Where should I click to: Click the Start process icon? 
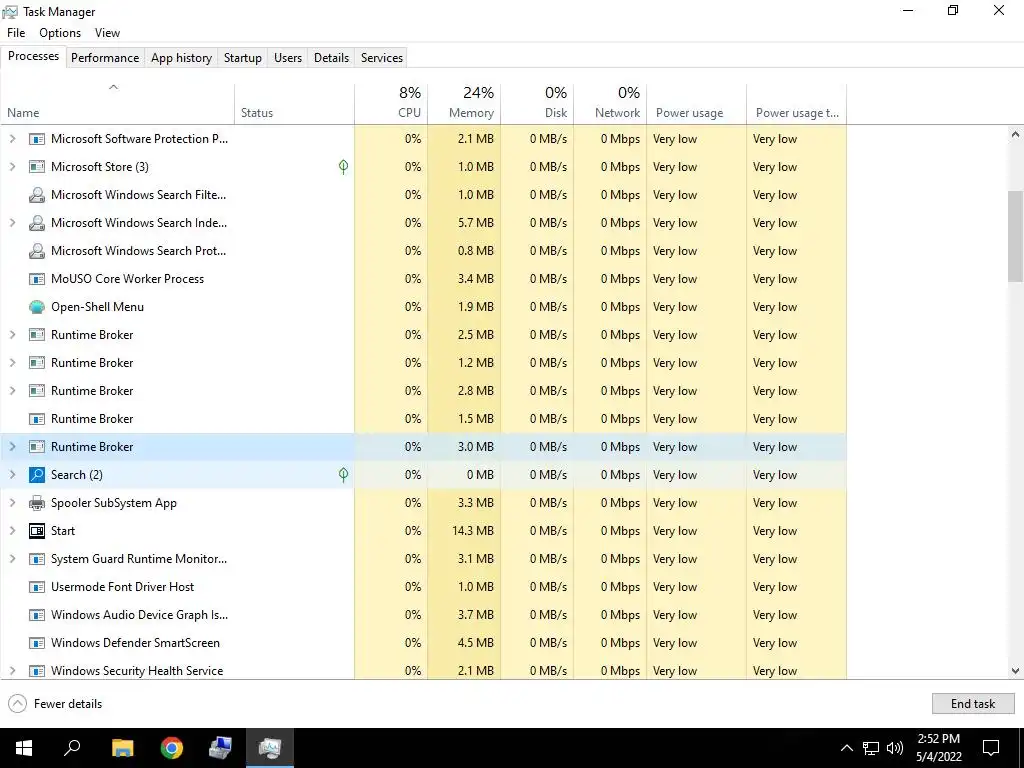click(37, 531)
